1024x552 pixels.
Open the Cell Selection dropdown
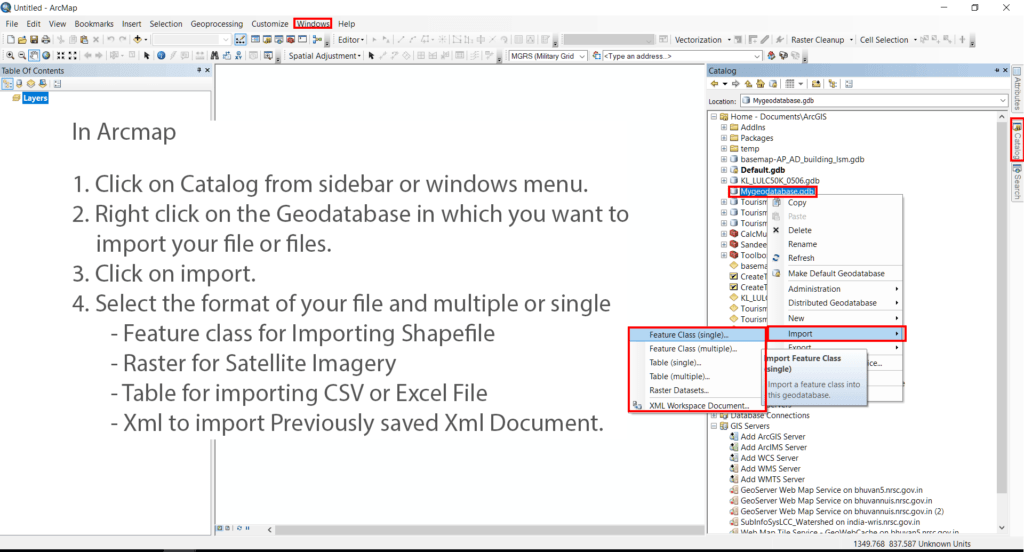point(888,40)
